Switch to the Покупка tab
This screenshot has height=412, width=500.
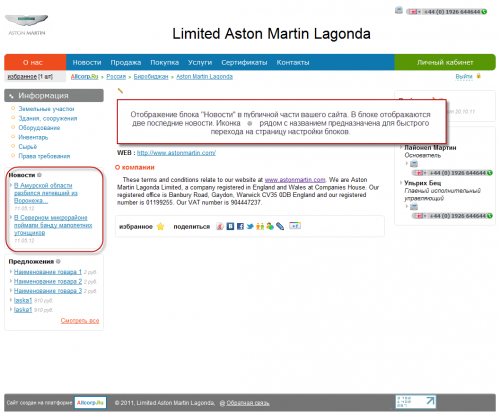pyautogui.click(x=164, y=62)
